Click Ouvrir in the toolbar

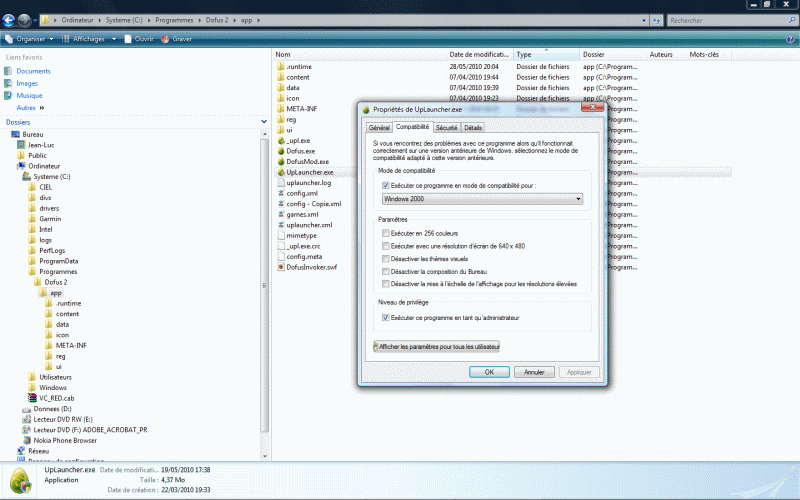[x=139, y=39]
